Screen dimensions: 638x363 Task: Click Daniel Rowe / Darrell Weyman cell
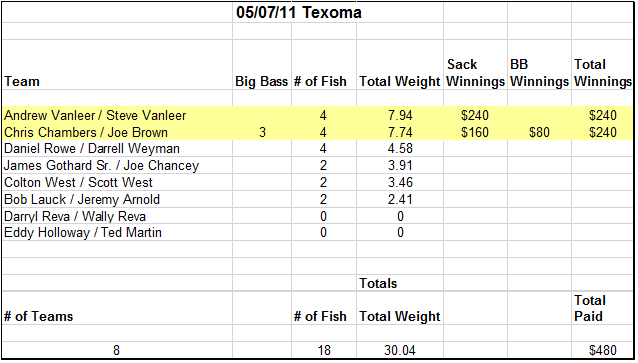117,149
